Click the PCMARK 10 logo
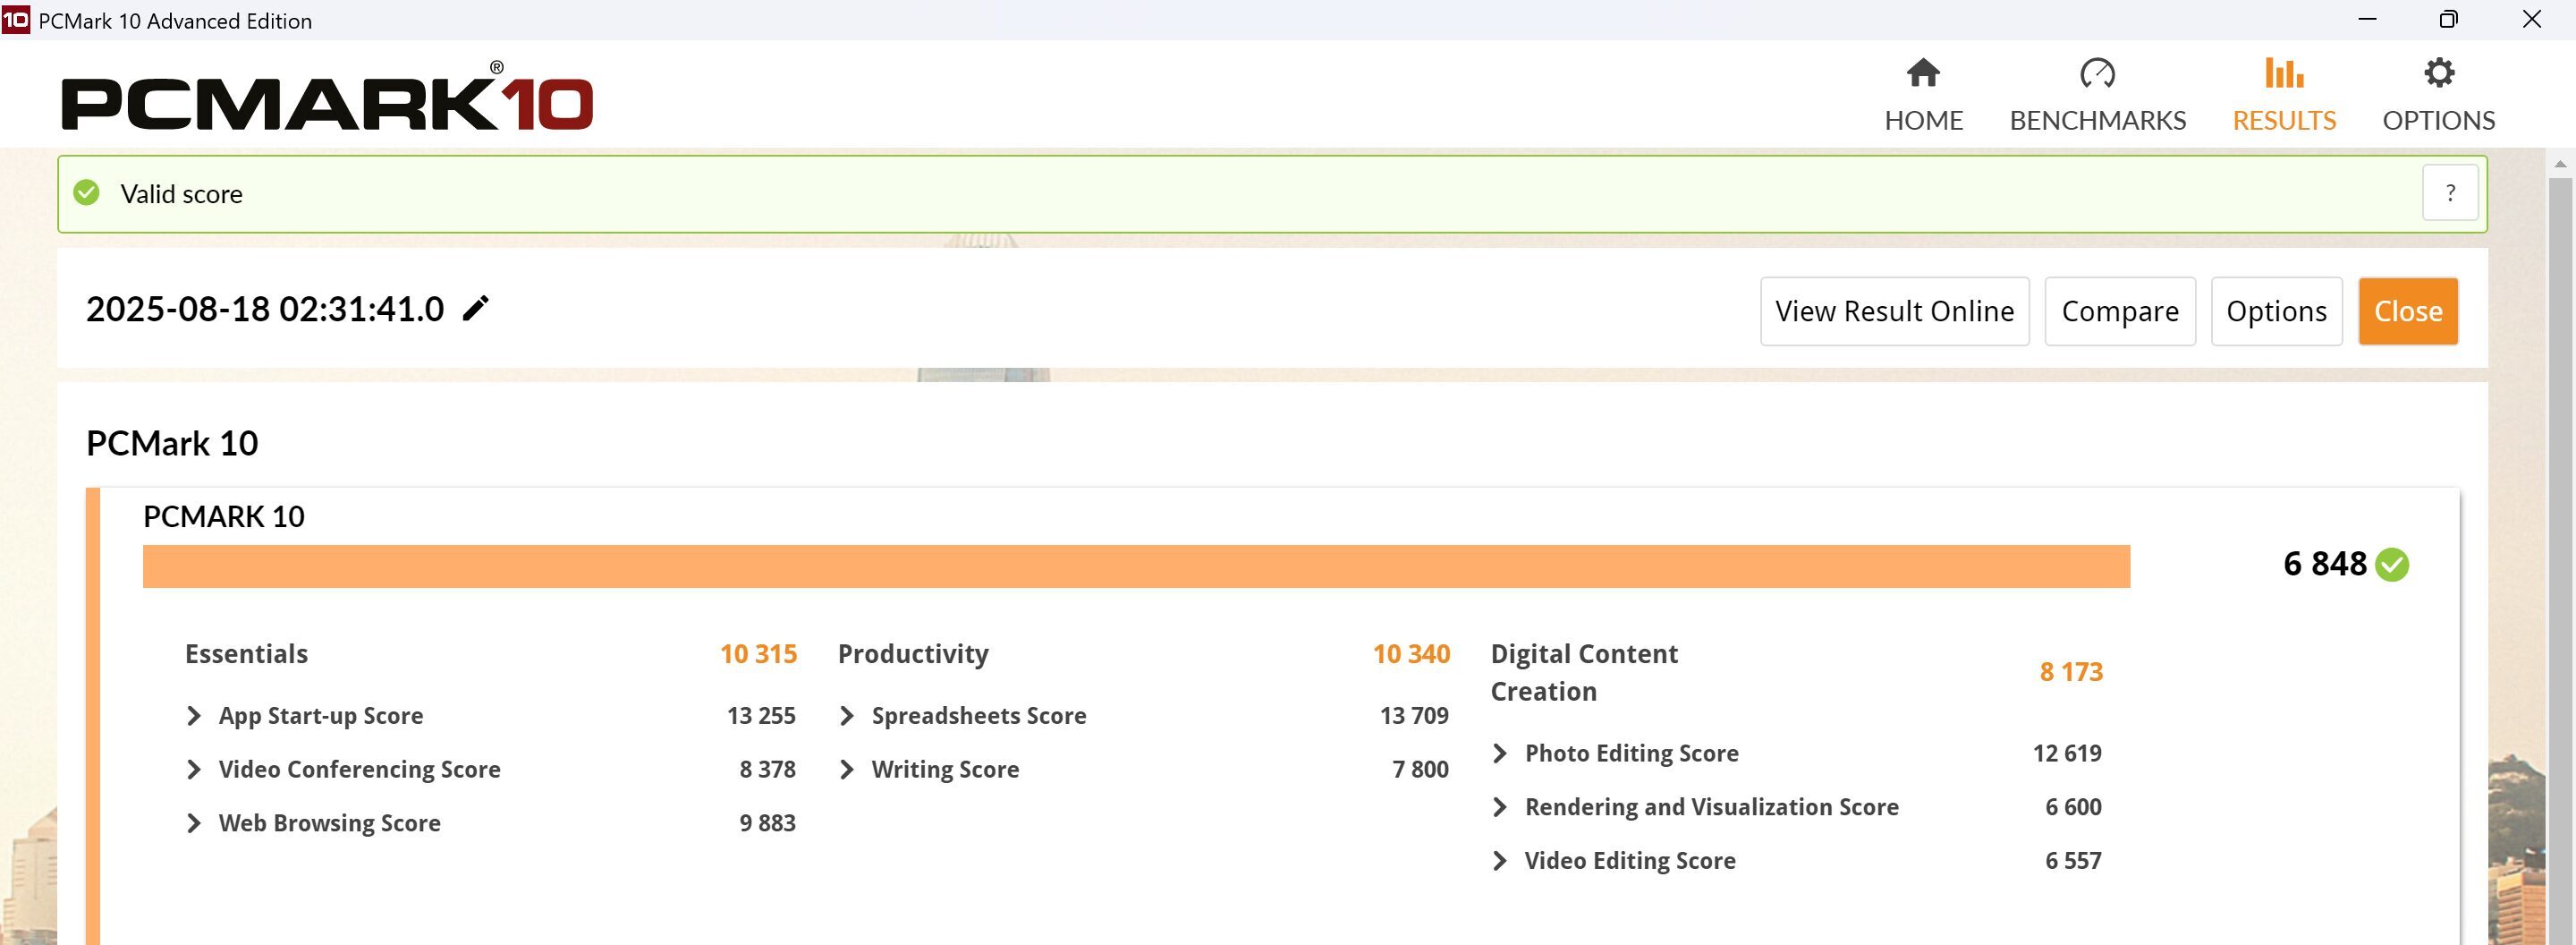This screenshot has width=2576, height=945. pyautogui.click(x=327, y=98)
